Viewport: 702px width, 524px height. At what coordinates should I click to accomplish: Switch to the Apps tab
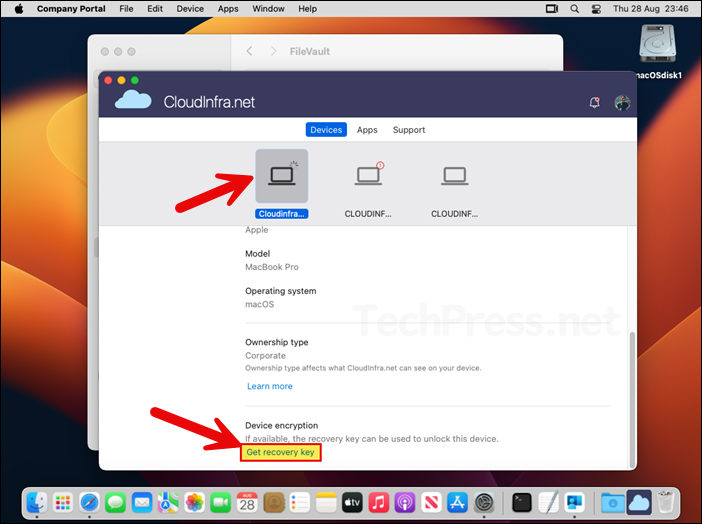pos(367,130)
